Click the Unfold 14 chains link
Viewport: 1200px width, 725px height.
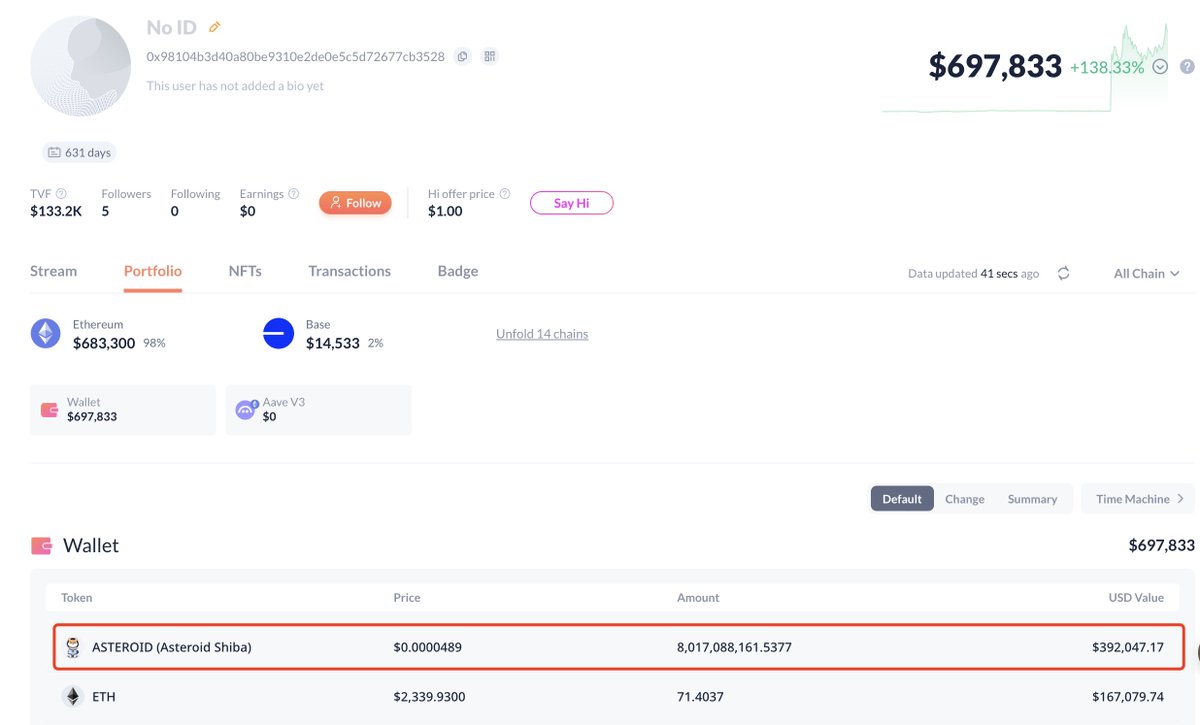point(542,334)
